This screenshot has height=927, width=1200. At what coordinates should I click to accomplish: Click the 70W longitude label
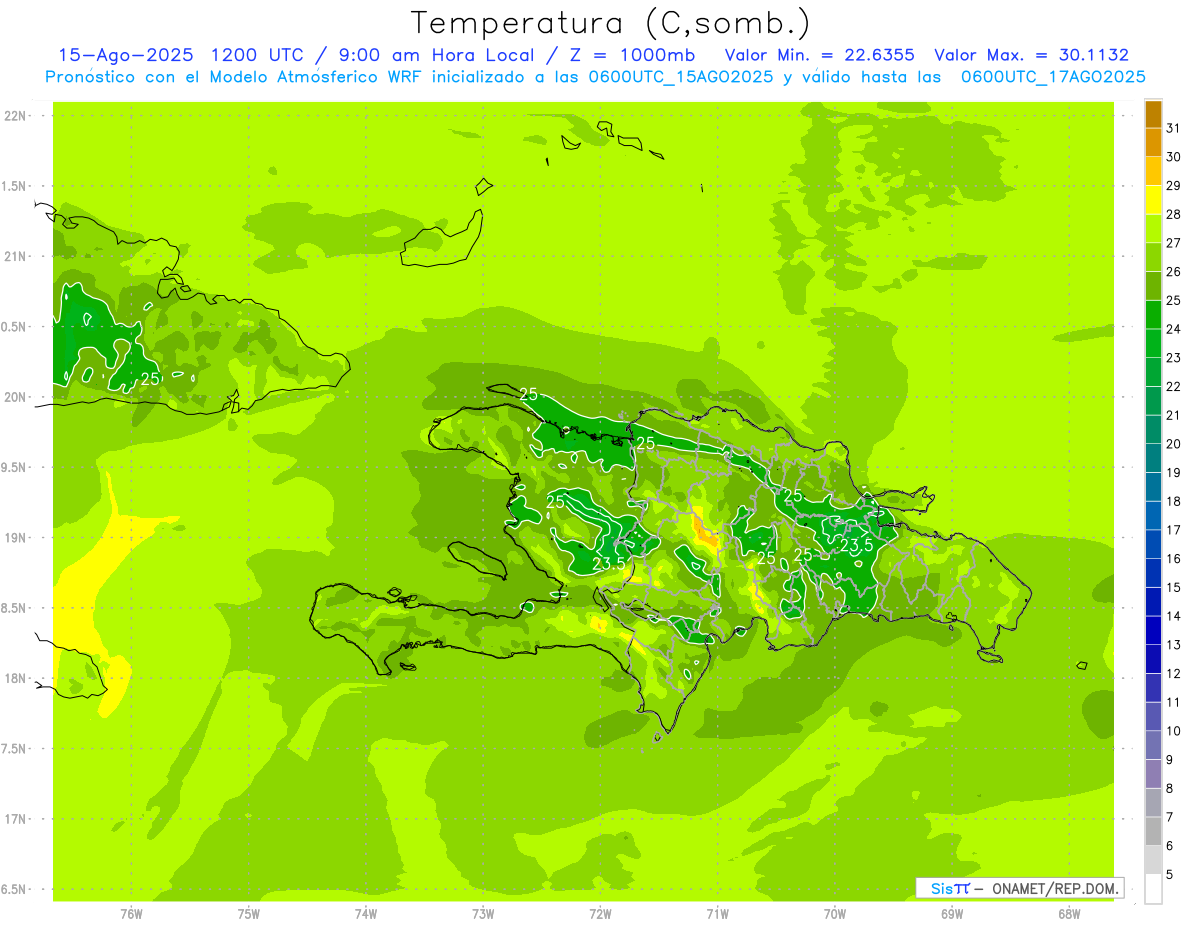point(835,913)
